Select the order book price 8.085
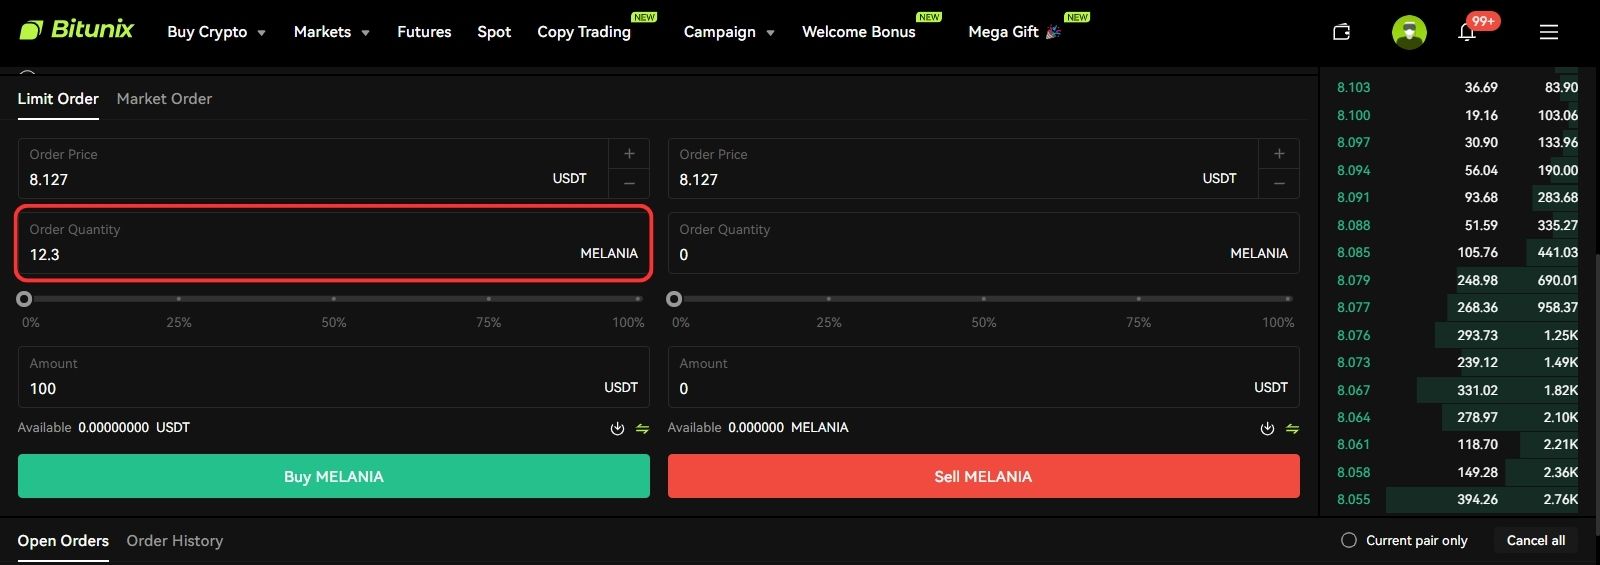Screen dimensions: 1600x565 (x=1354, y=253)
